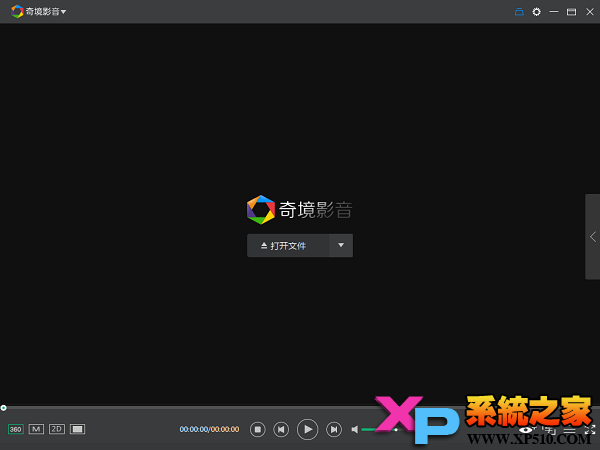
Task: Expand the dropdown arrow beside 打开文件
Action: (341, 245)
